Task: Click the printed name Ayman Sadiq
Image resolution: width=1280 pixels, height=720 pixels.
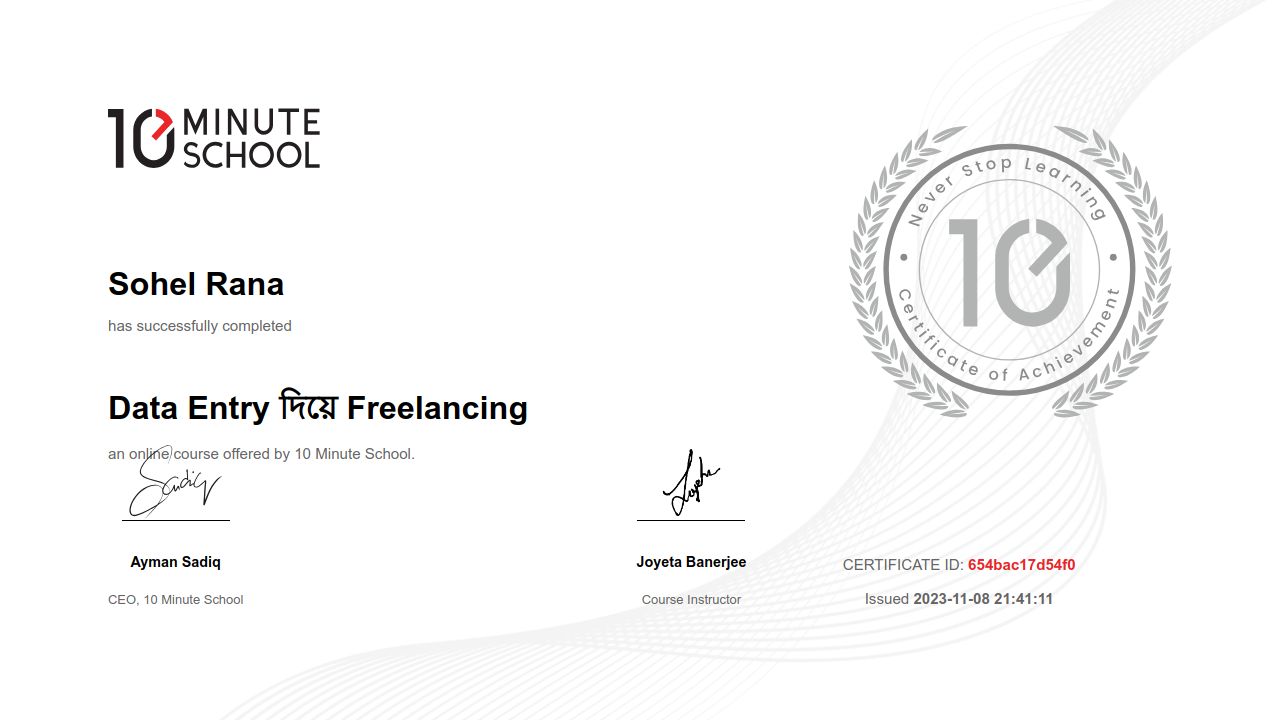Action: tap(175, 562)
